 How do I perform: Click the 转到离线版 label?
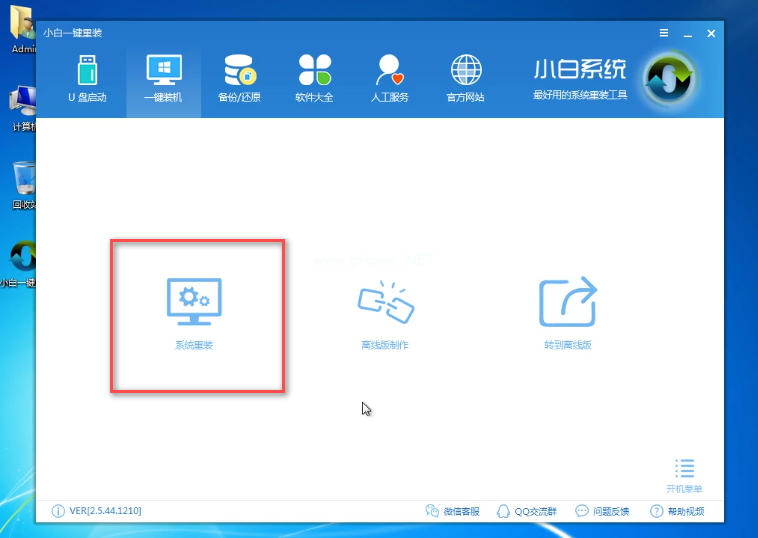[x=568, y=345]
